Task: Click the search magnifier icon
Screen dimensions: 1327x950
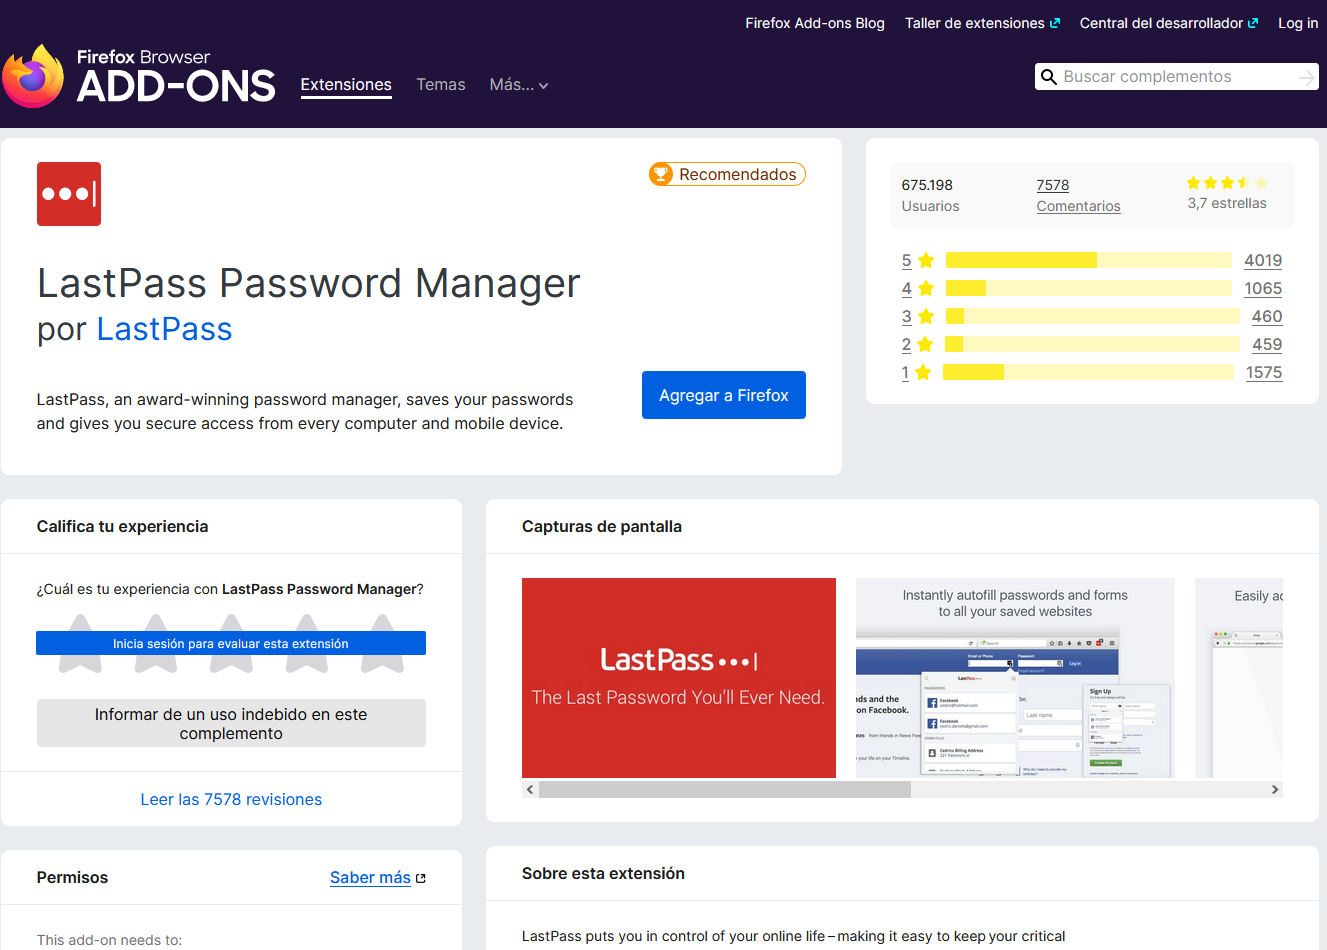Action: tap(1049, 77)
